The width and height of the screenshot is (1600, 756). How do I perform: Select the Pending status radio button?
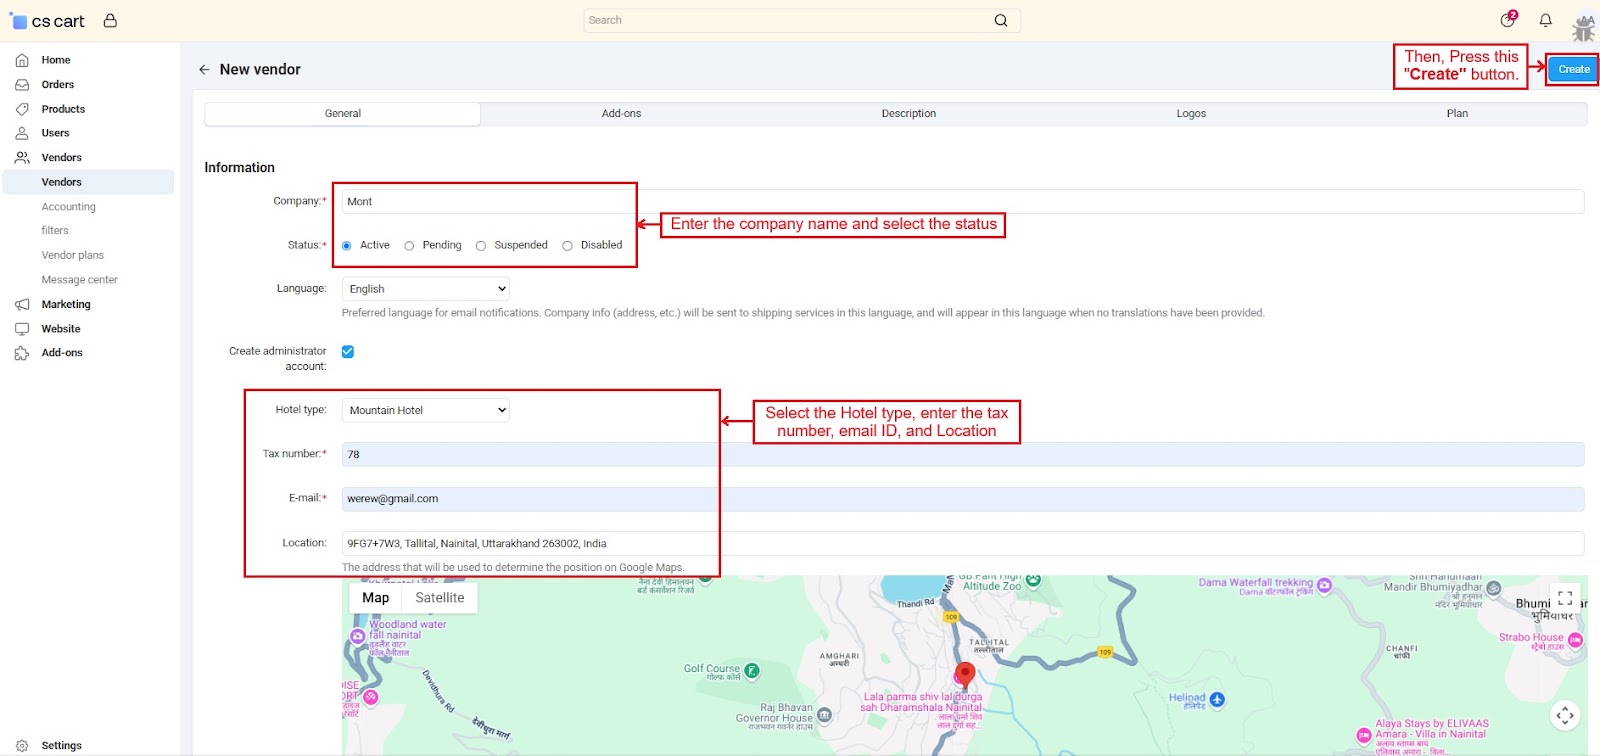click(x=409, y=246)
